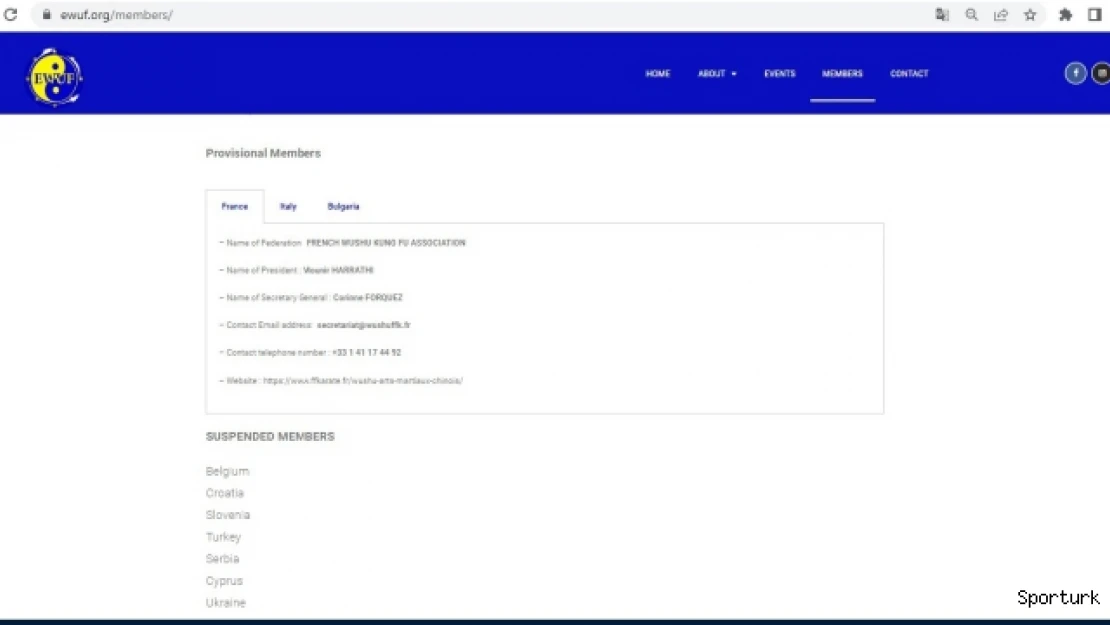Switch to the Bulgaria tab
Image resolution: width=1110 pixels, height=625 pixels.
click(343, 207)
